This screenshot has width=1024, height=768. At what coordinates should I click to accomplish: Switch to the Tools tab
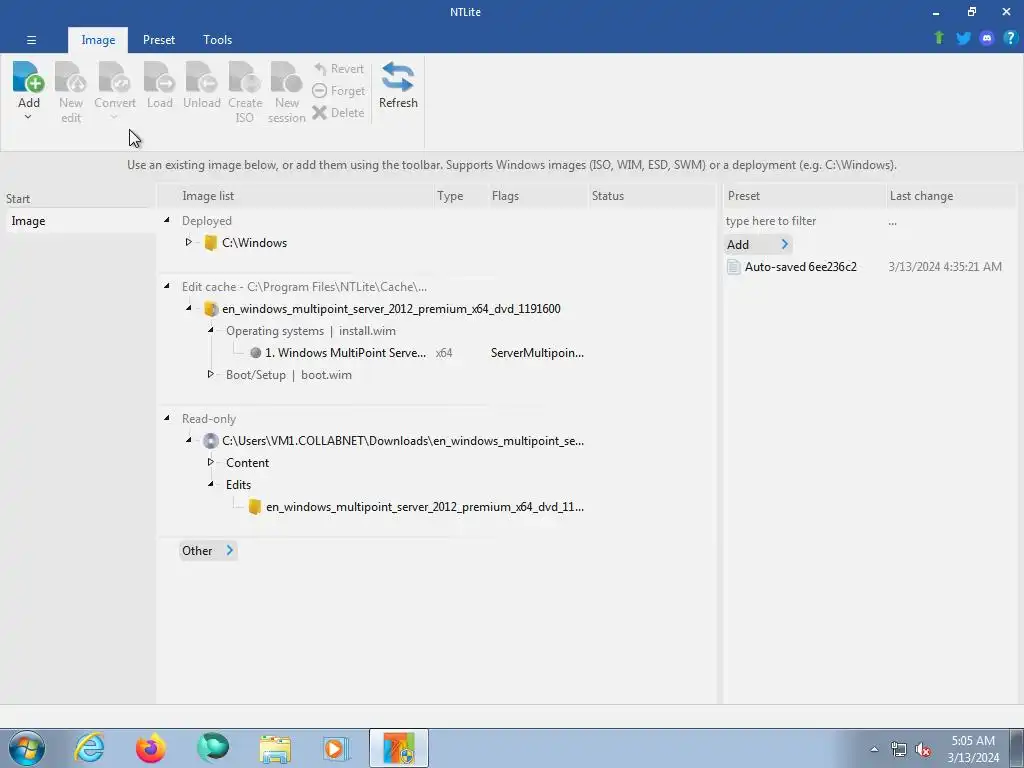[217, 40]
